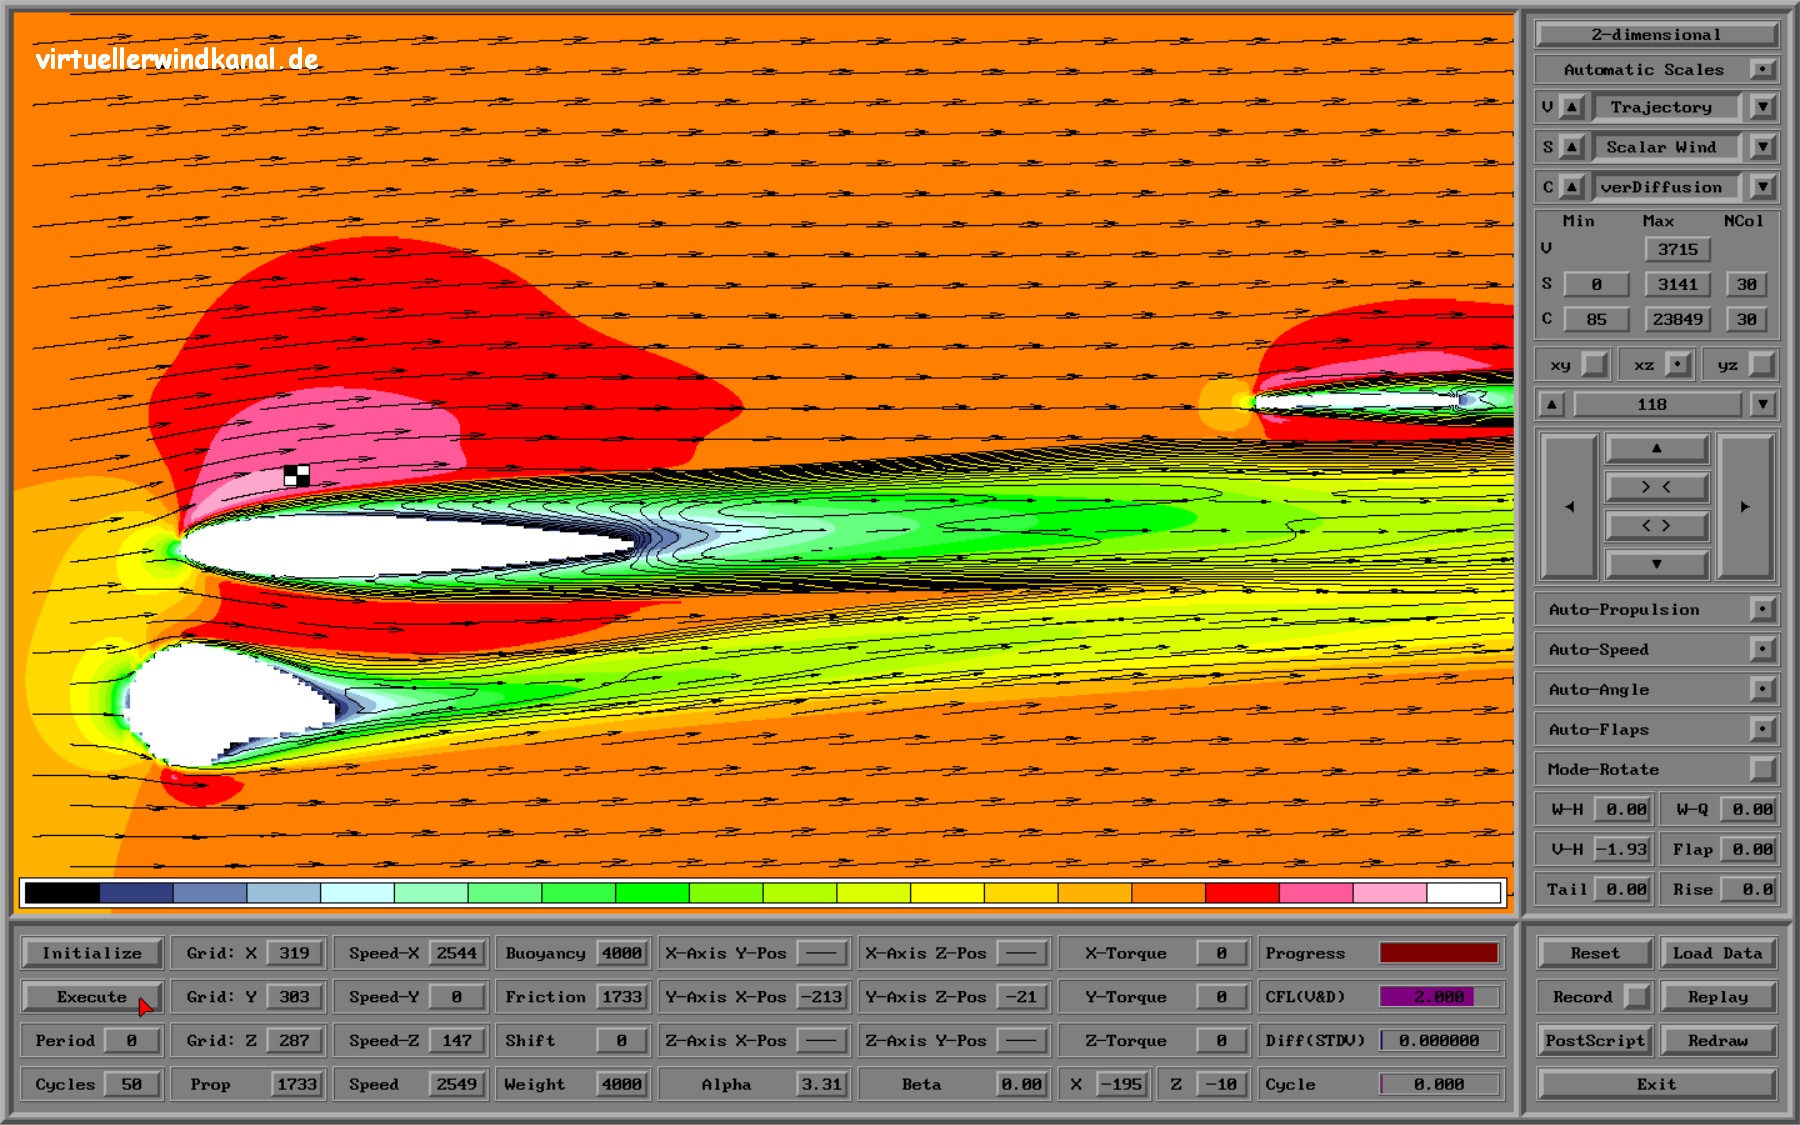Click the Redraw button
This screenshot has height=1125, width=1800.
1718,1040
